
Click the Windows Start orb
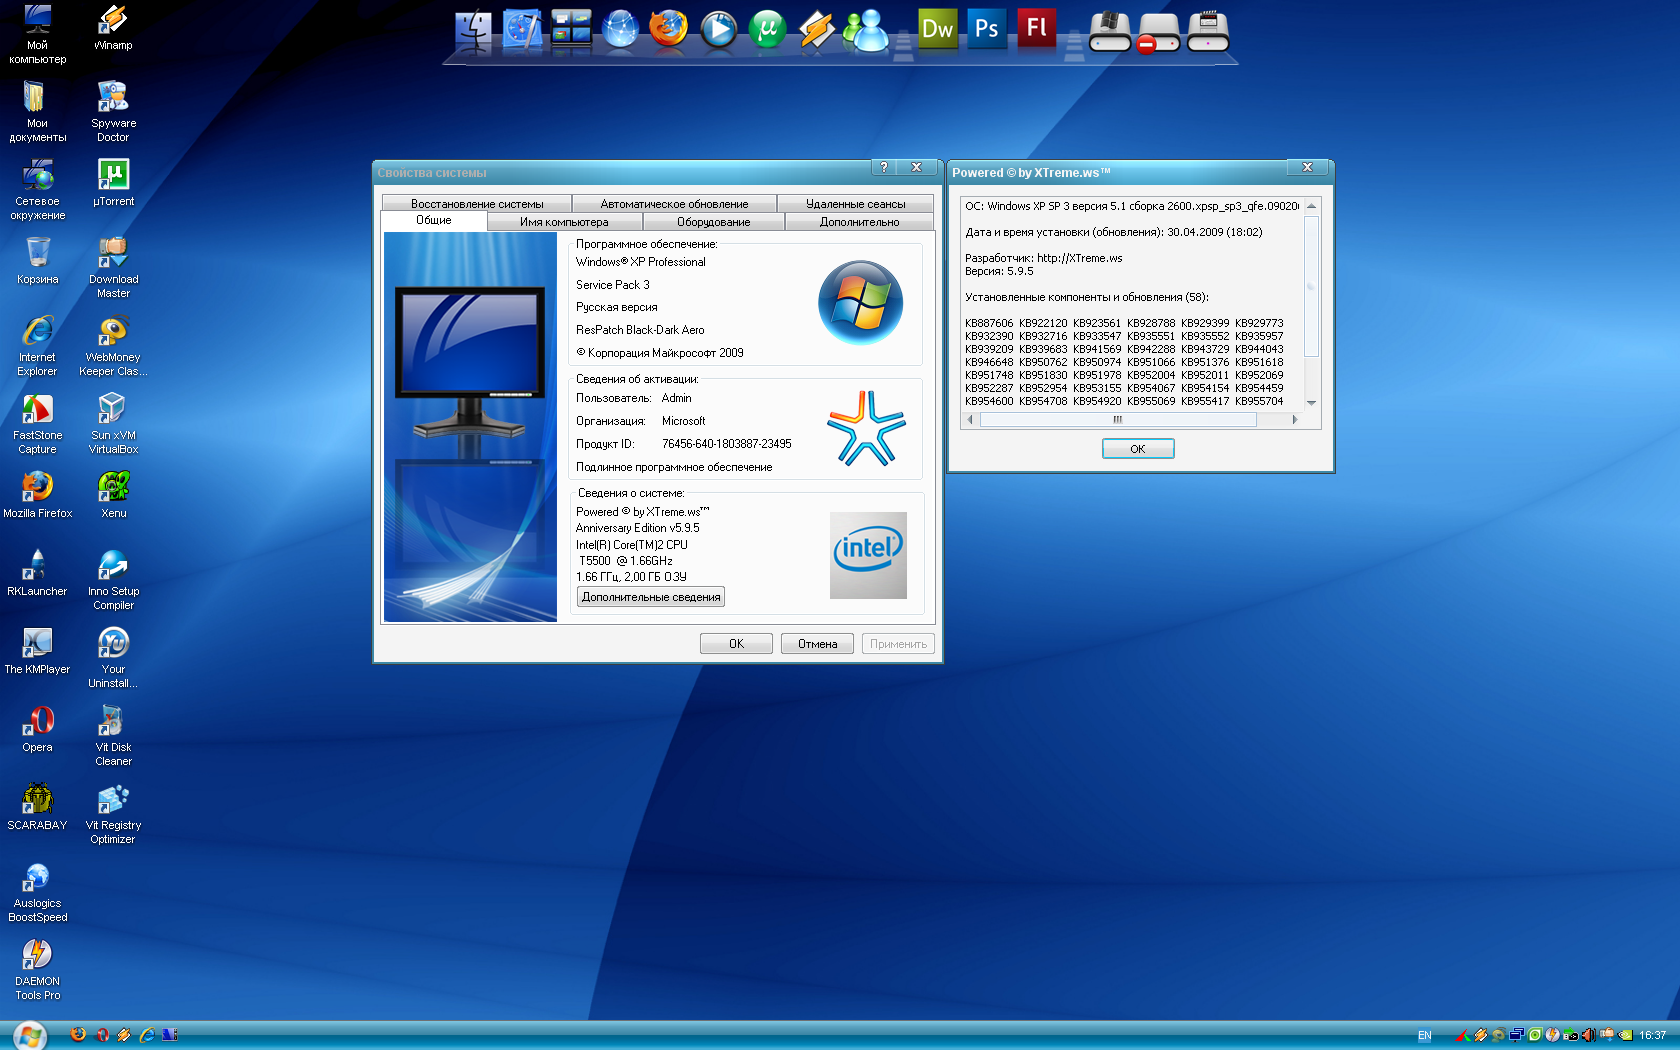coord(29,1035)
